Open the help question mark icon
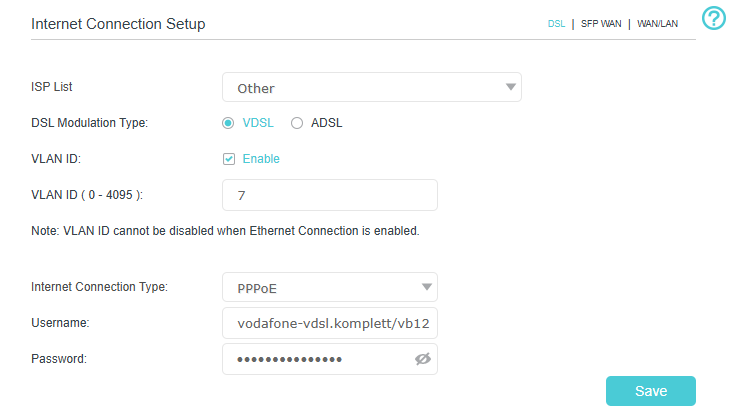736x414 pixels. click(713, 18)
